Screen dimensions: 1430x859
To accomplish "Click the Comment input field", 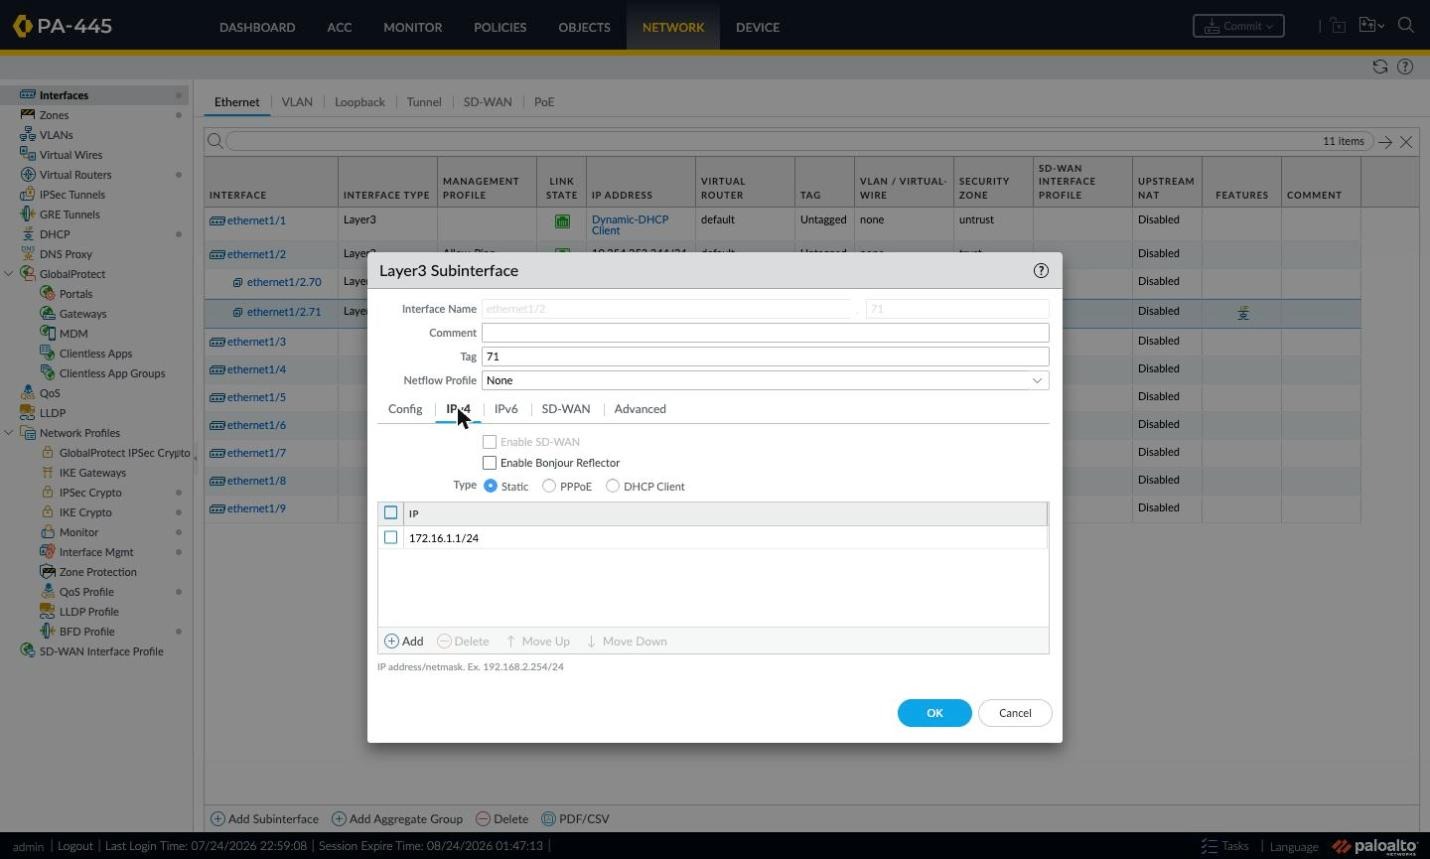I will tap(765, 332).
